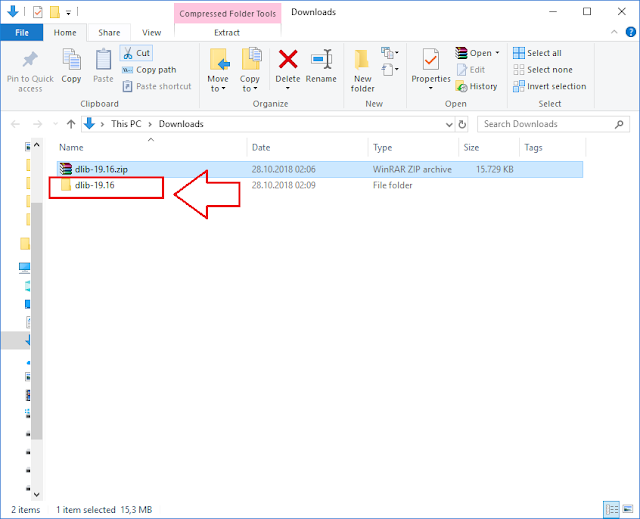Click quick access New folder icon
Screen dimensions: 640x519
tap(55, 12)
